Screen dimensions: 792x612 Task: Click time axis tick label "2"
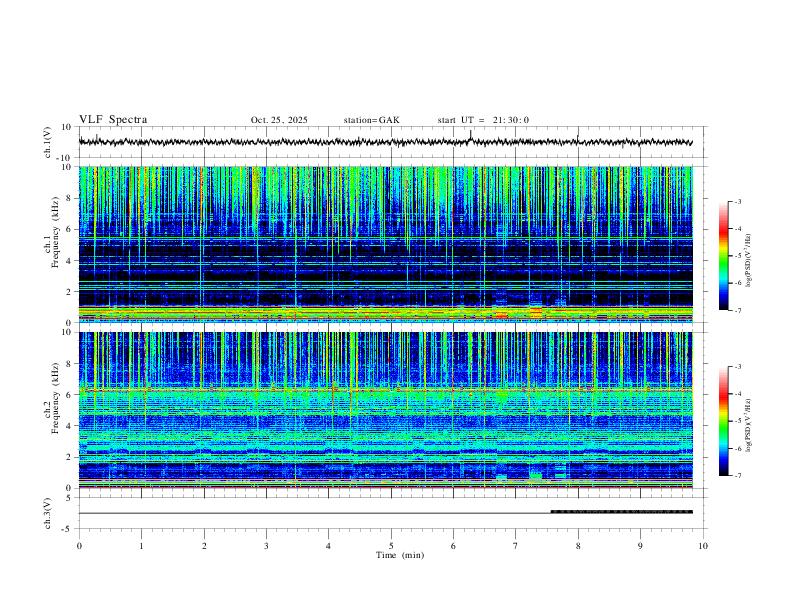pos(204,546)
